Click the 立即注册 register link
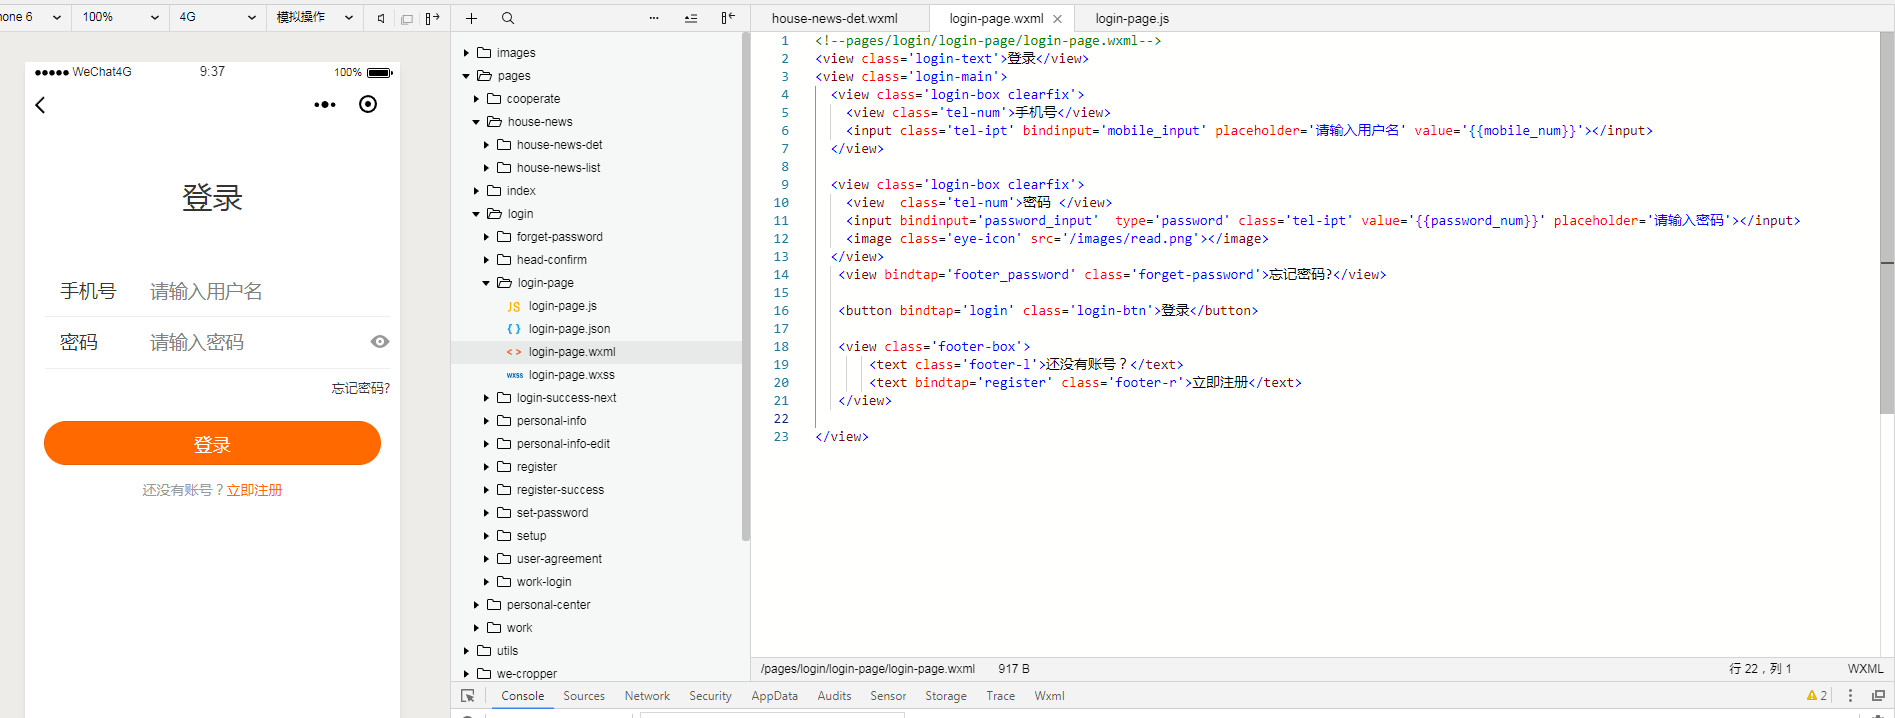Screen dimensions: 1895x718 (254, 490)
